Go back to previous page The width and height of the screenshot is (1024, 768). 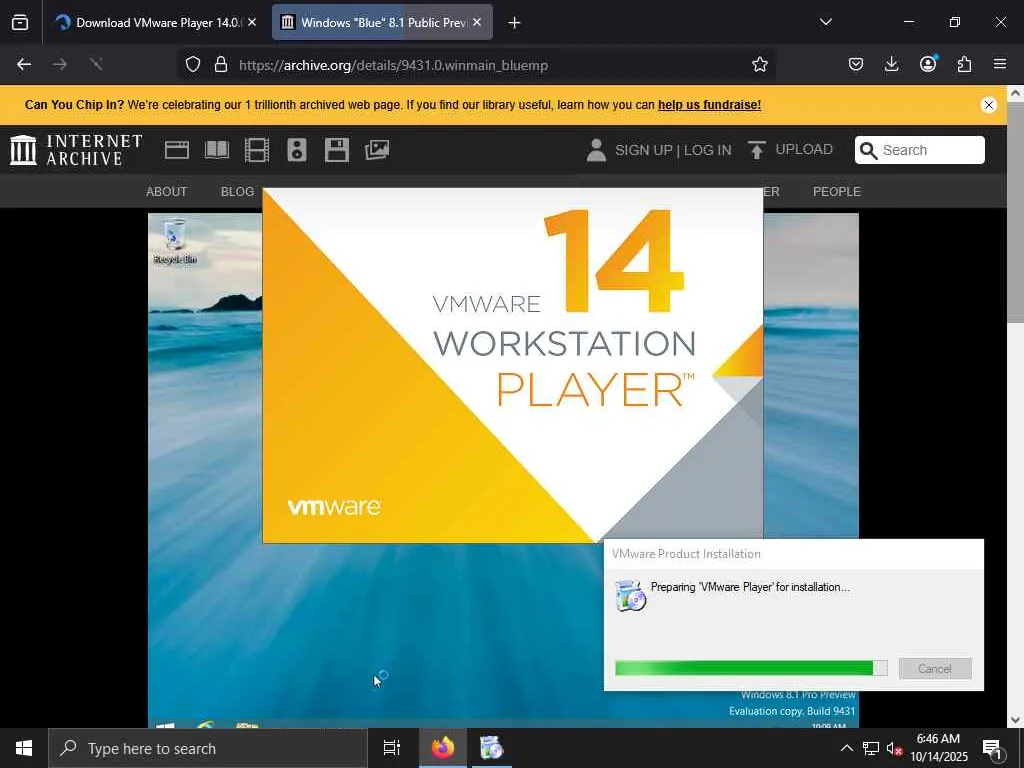[24, 64]
